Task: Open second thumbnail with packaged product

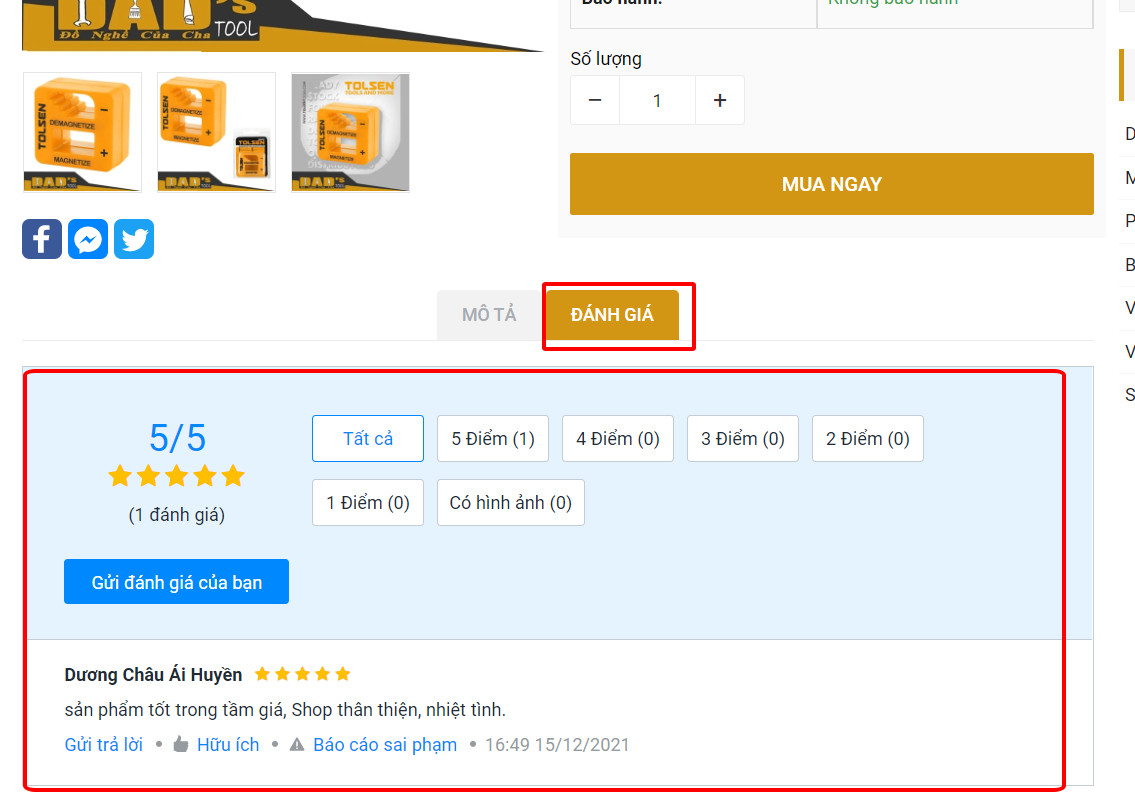Action: point(216,132)
